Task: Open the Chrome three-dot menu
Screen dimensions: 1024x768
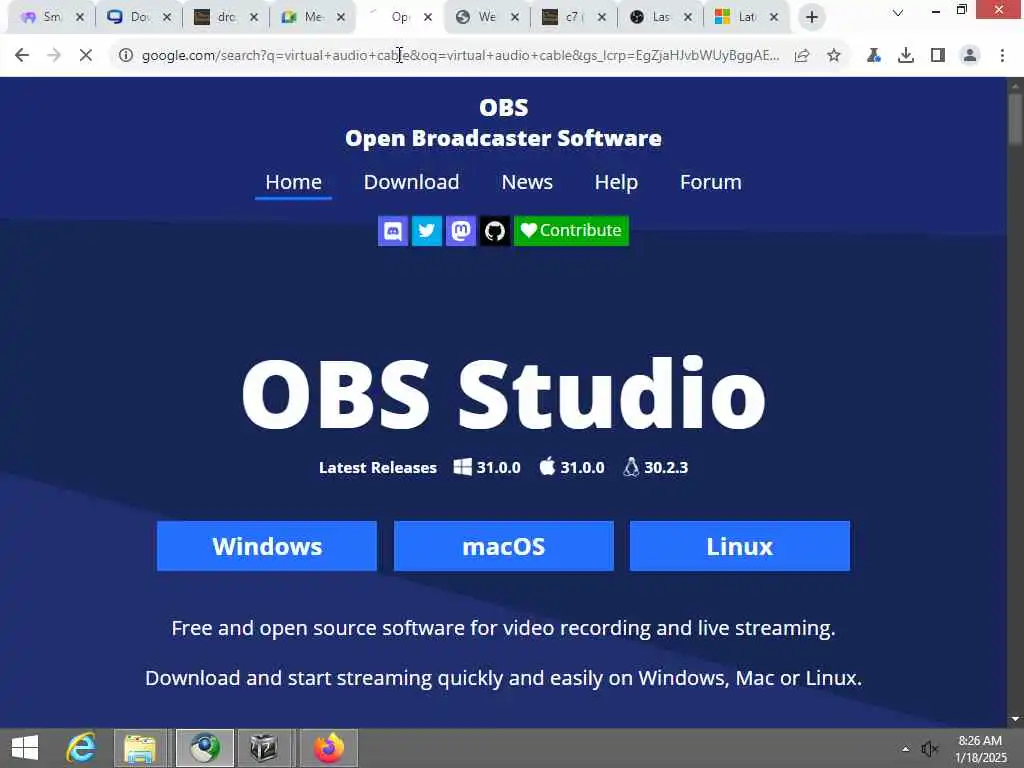Action: pyautogui.click(x=1002, y=56)
